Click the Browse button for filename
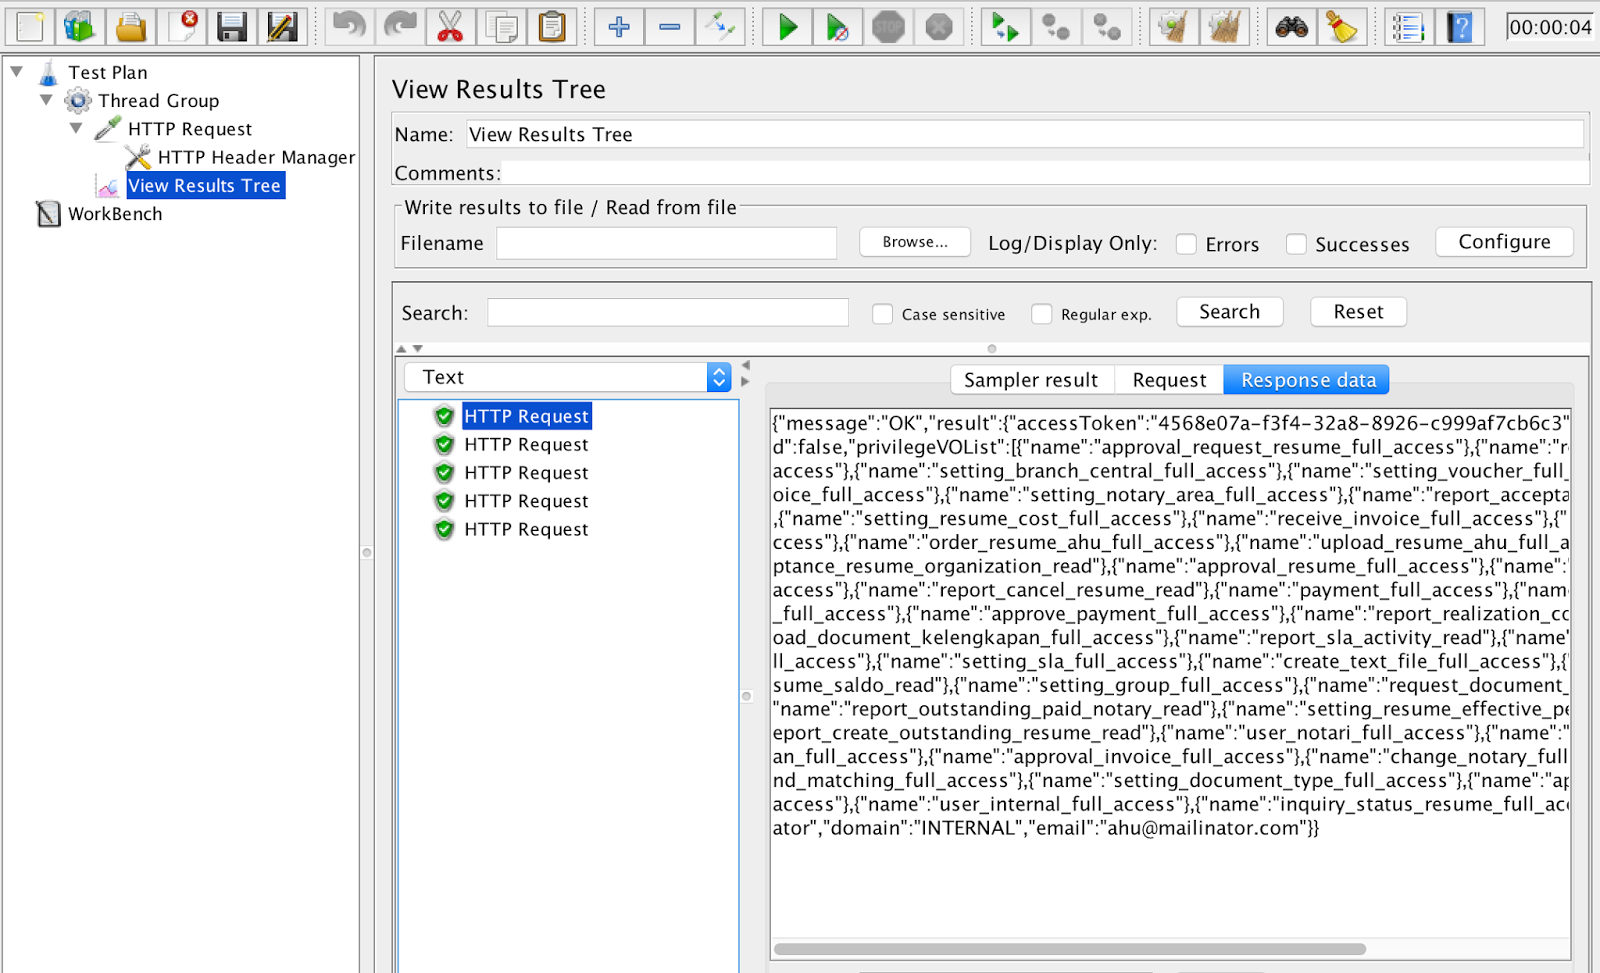Viewport: 1600px width, 973px height. pos(914,242)
